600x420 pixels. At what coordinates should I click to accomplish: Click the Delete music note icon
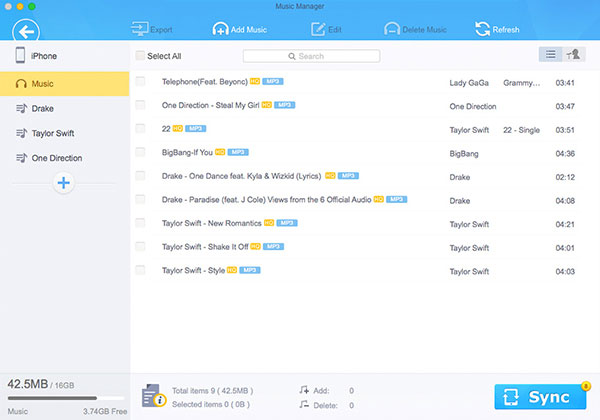[x=304, y=404]
